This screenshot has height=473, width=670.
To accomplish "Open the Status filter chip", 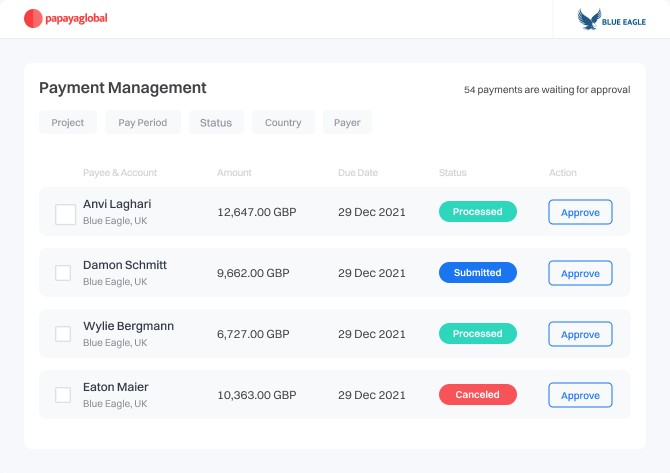I will 216,123.
